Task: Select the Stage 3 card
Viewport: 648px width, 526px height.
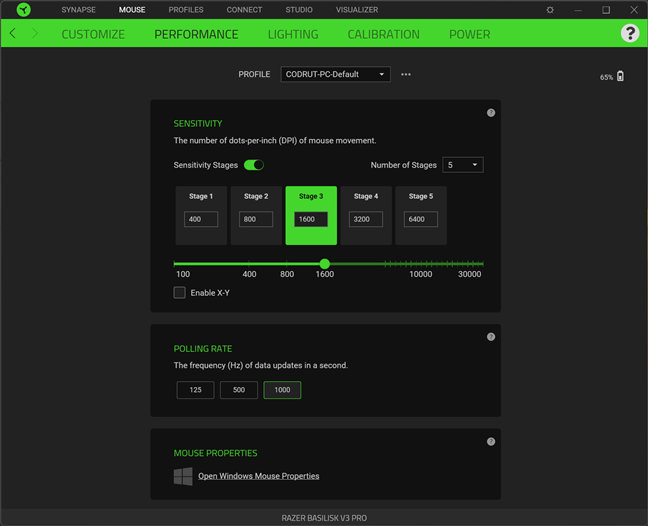Action: tap(311, 215)
